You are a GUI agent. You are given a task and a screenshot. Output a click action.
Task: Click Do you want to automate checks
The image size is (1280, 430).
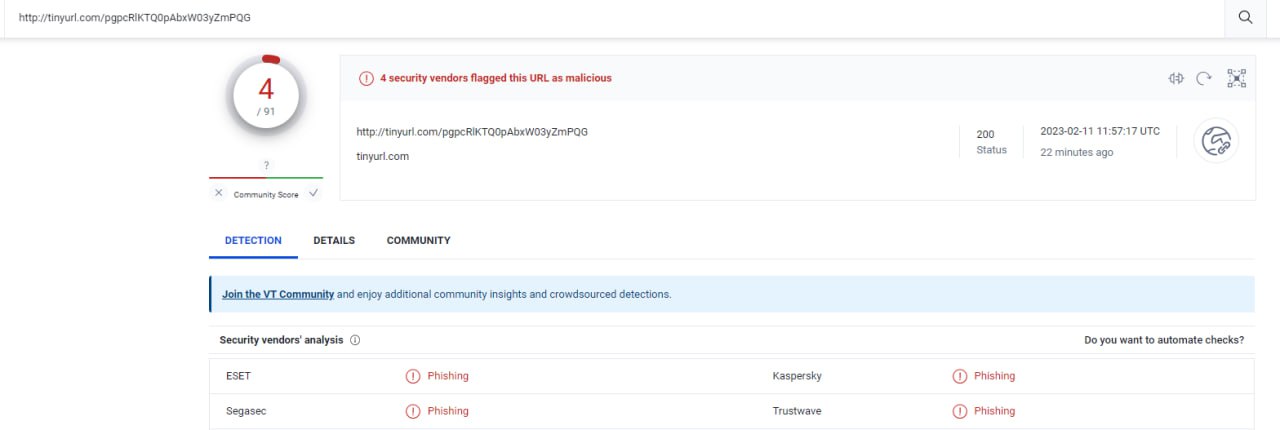point(1164,340)
